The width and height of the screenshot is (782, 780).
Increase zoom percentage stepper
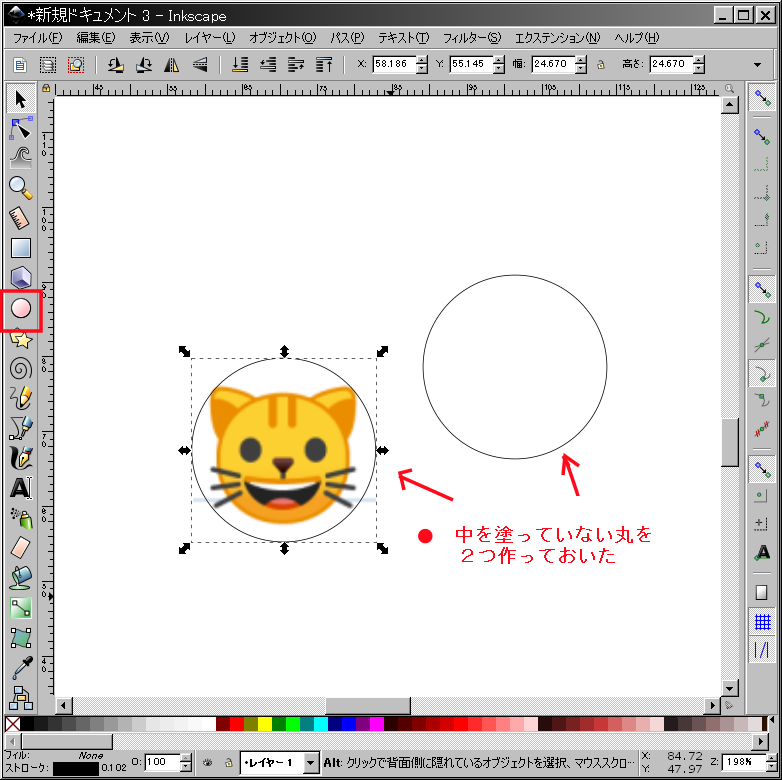(x=772, y=758)
